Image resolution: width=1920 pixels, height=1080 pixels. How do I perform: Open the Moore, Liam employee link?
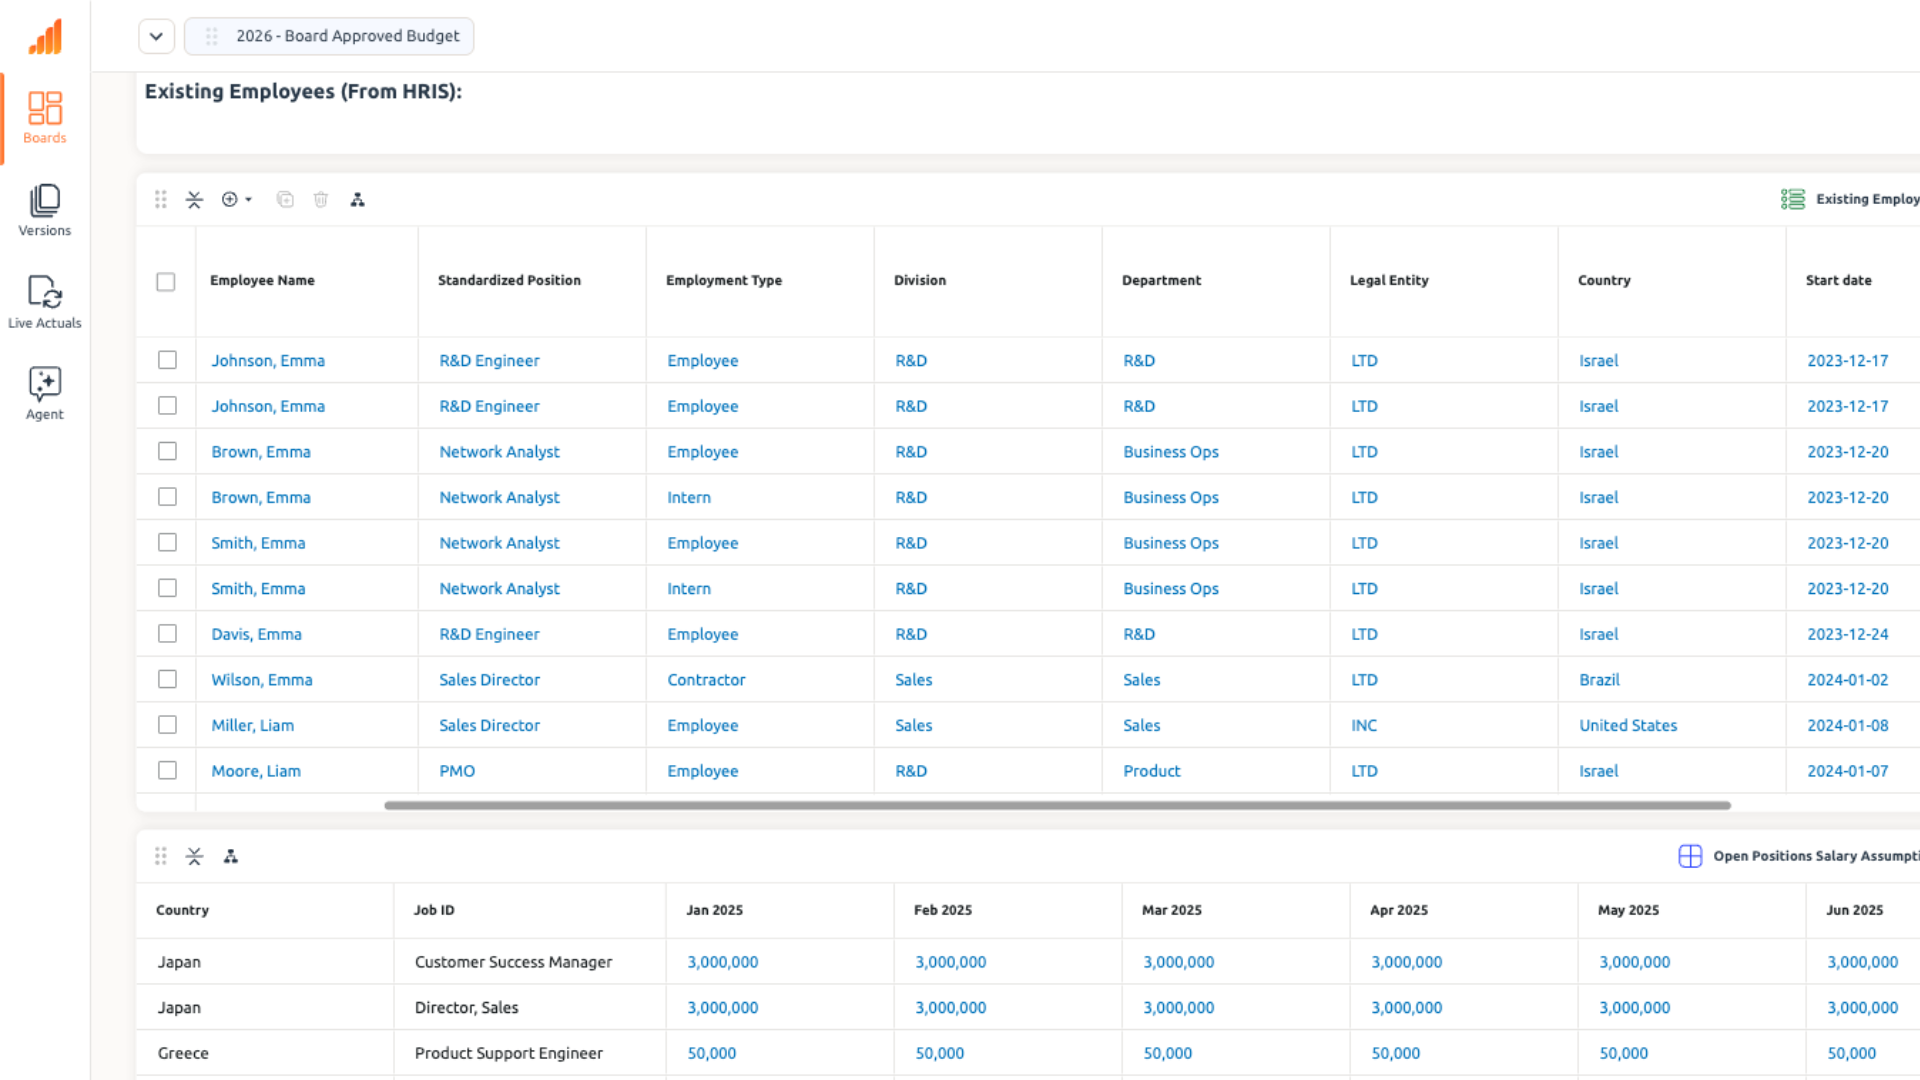point(256,771)
